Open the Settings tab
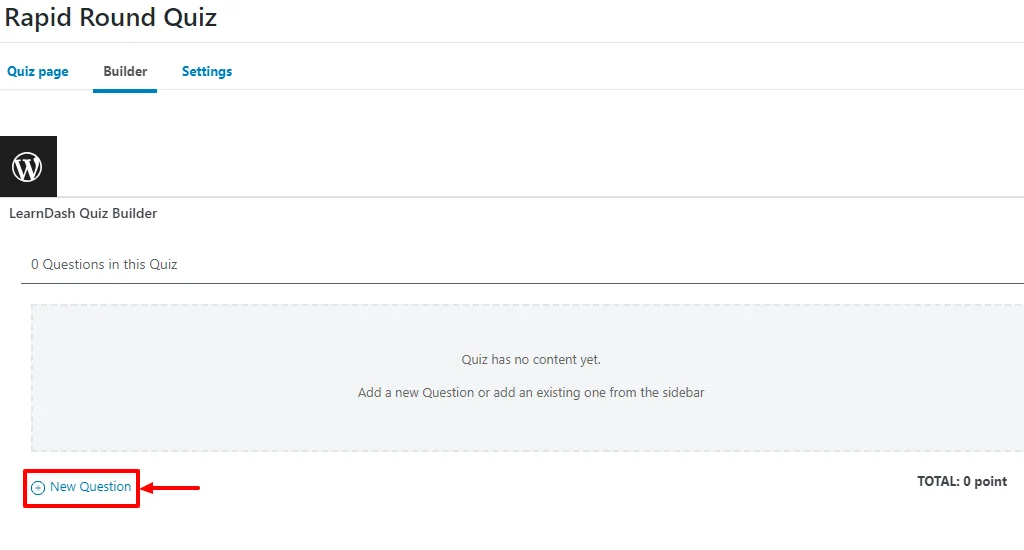The height and width of the screenshot is (550, 1024). click(x=206, y=71)
